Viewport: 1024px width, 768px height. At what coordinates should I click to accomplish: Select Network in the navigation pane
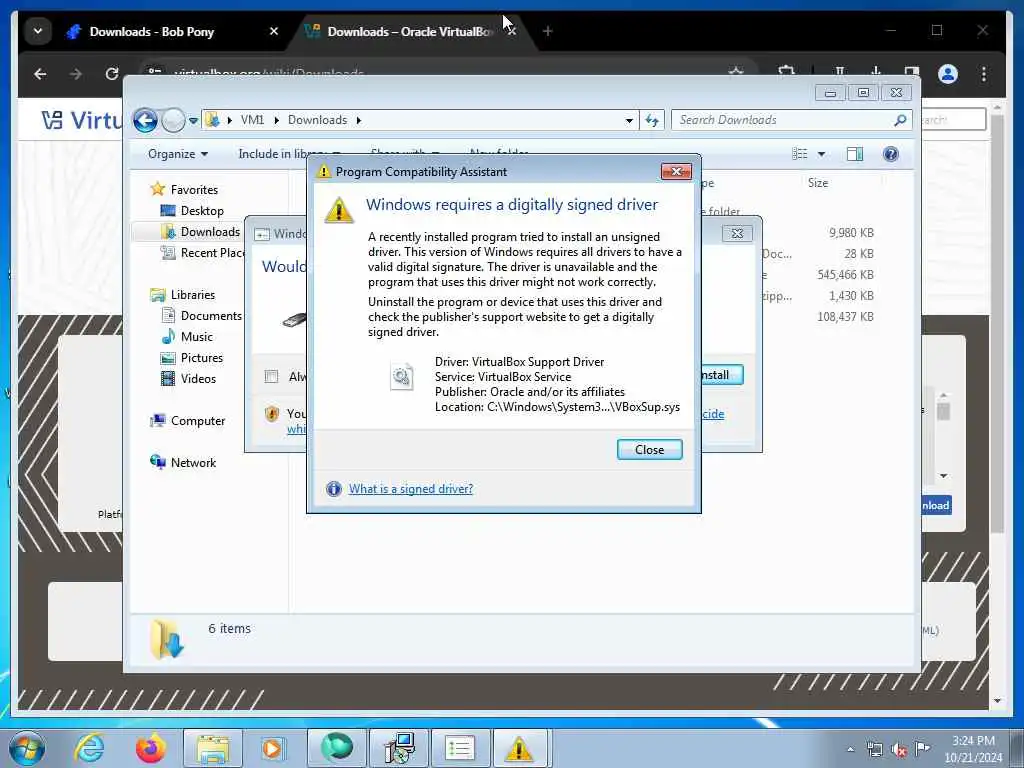pos(193,462)
